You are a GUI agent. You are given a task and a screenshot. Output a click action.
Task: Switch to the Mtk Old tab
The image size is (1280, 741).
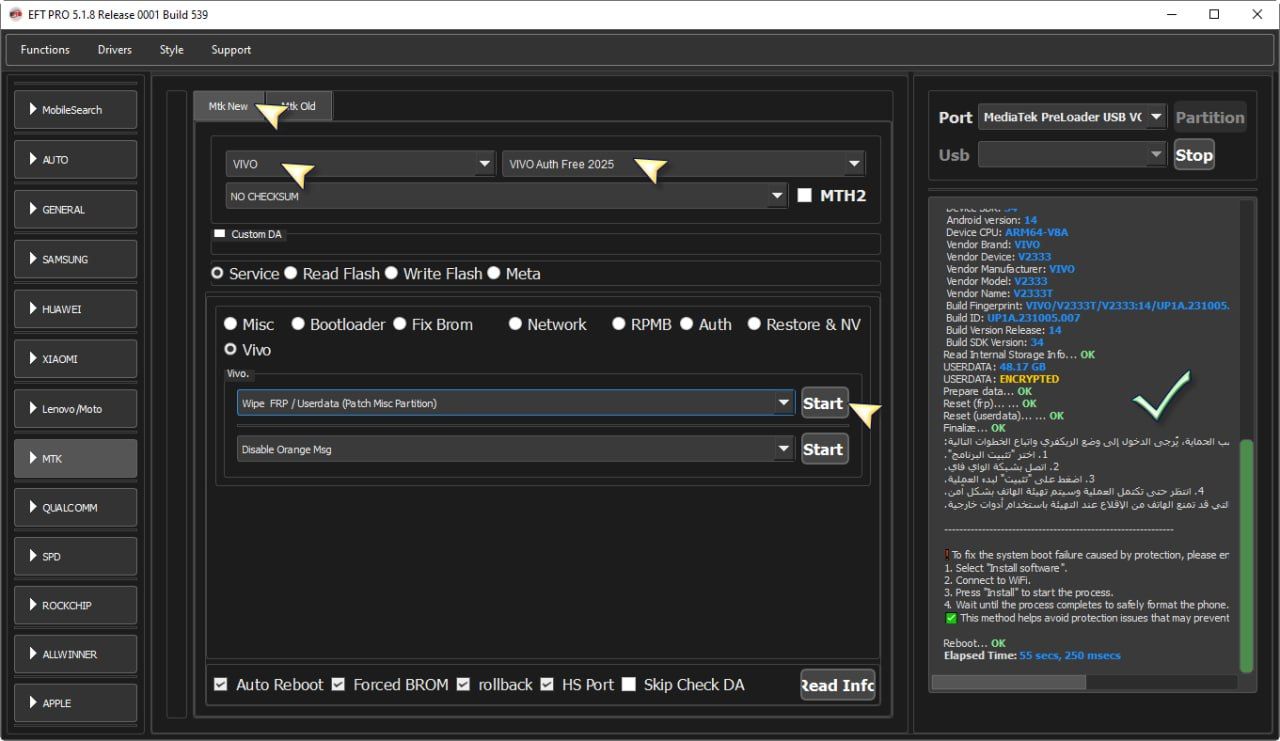[298, 106]
